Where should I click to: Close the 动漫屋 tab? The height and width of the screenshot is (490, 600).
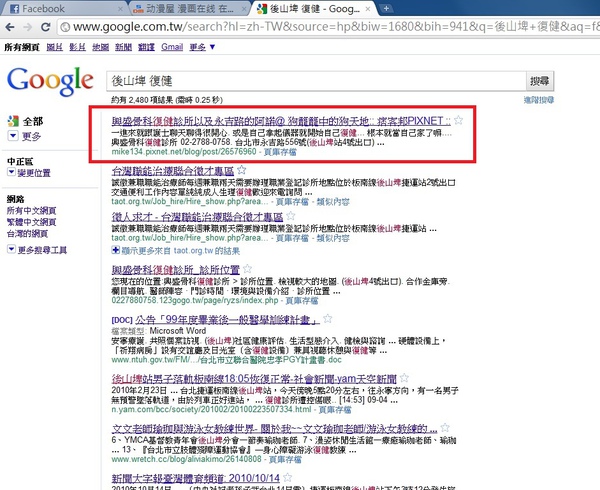coord(244,8)
